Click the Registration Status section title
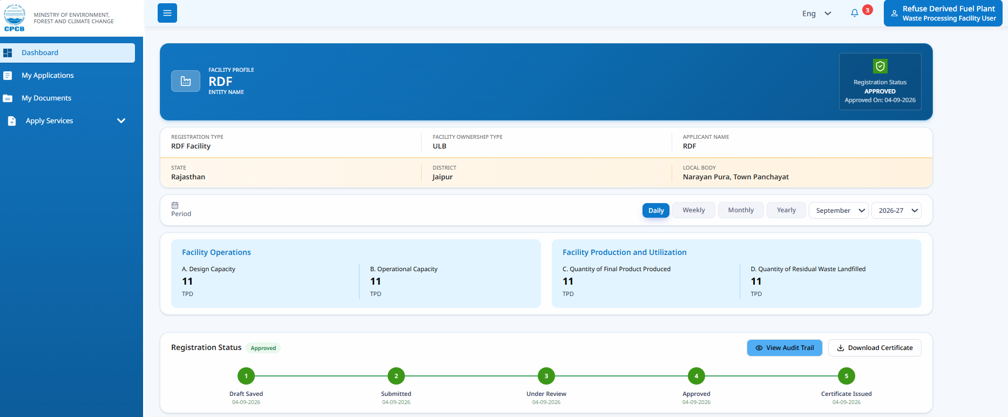This screenshot has height=417, width=1008. [x=206, y=348]
